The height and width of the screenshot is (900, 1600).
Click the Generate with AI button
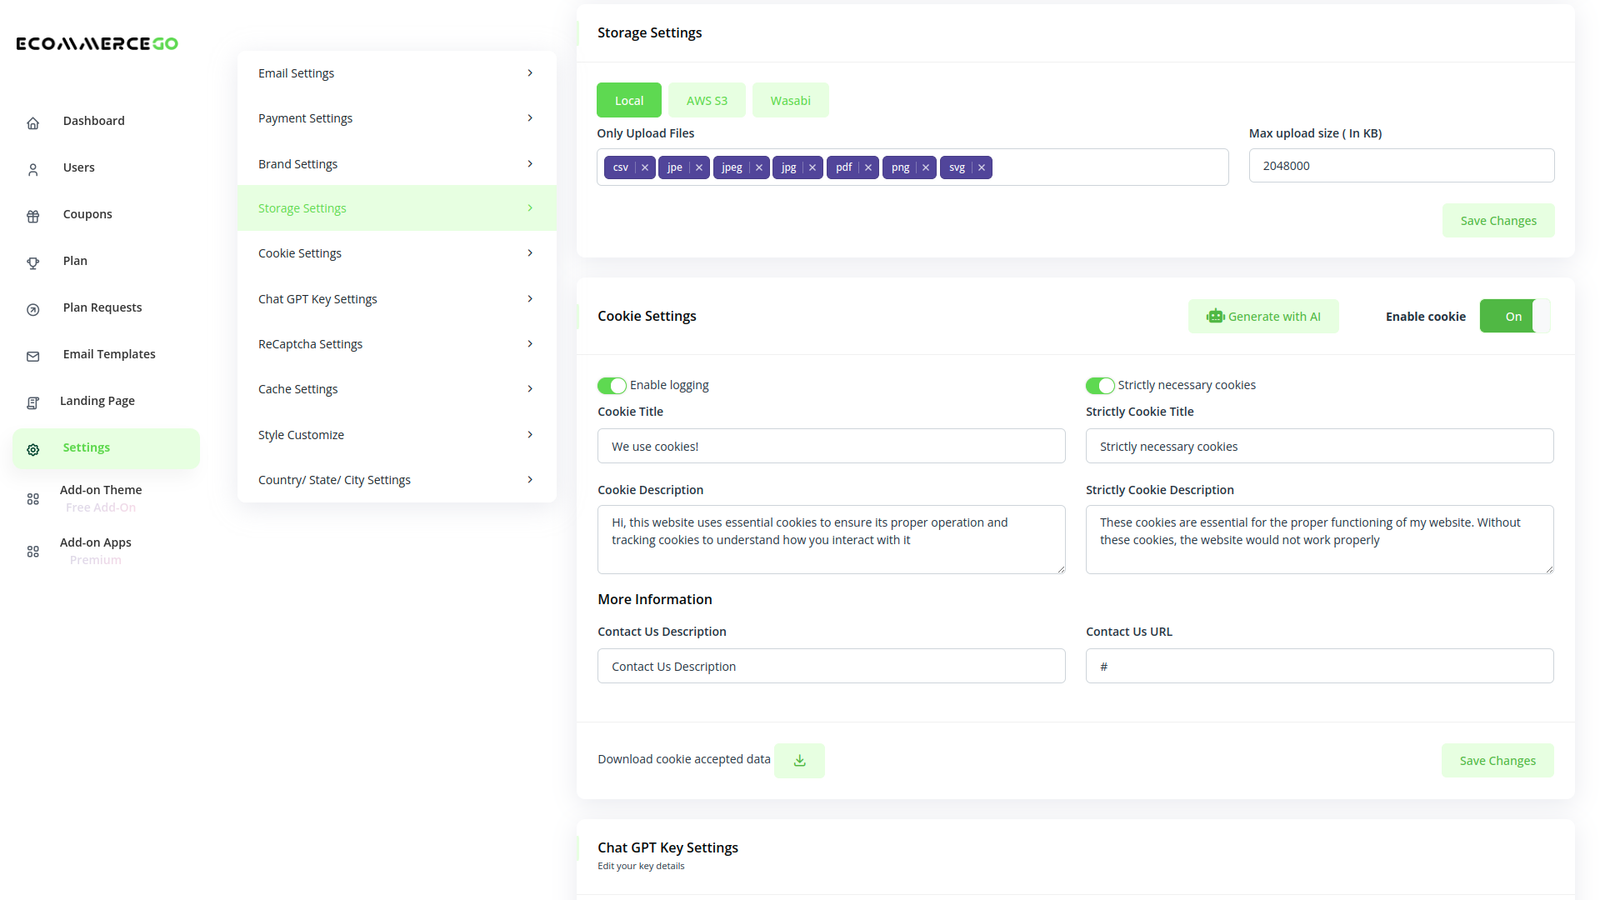tap(1264, 317)
